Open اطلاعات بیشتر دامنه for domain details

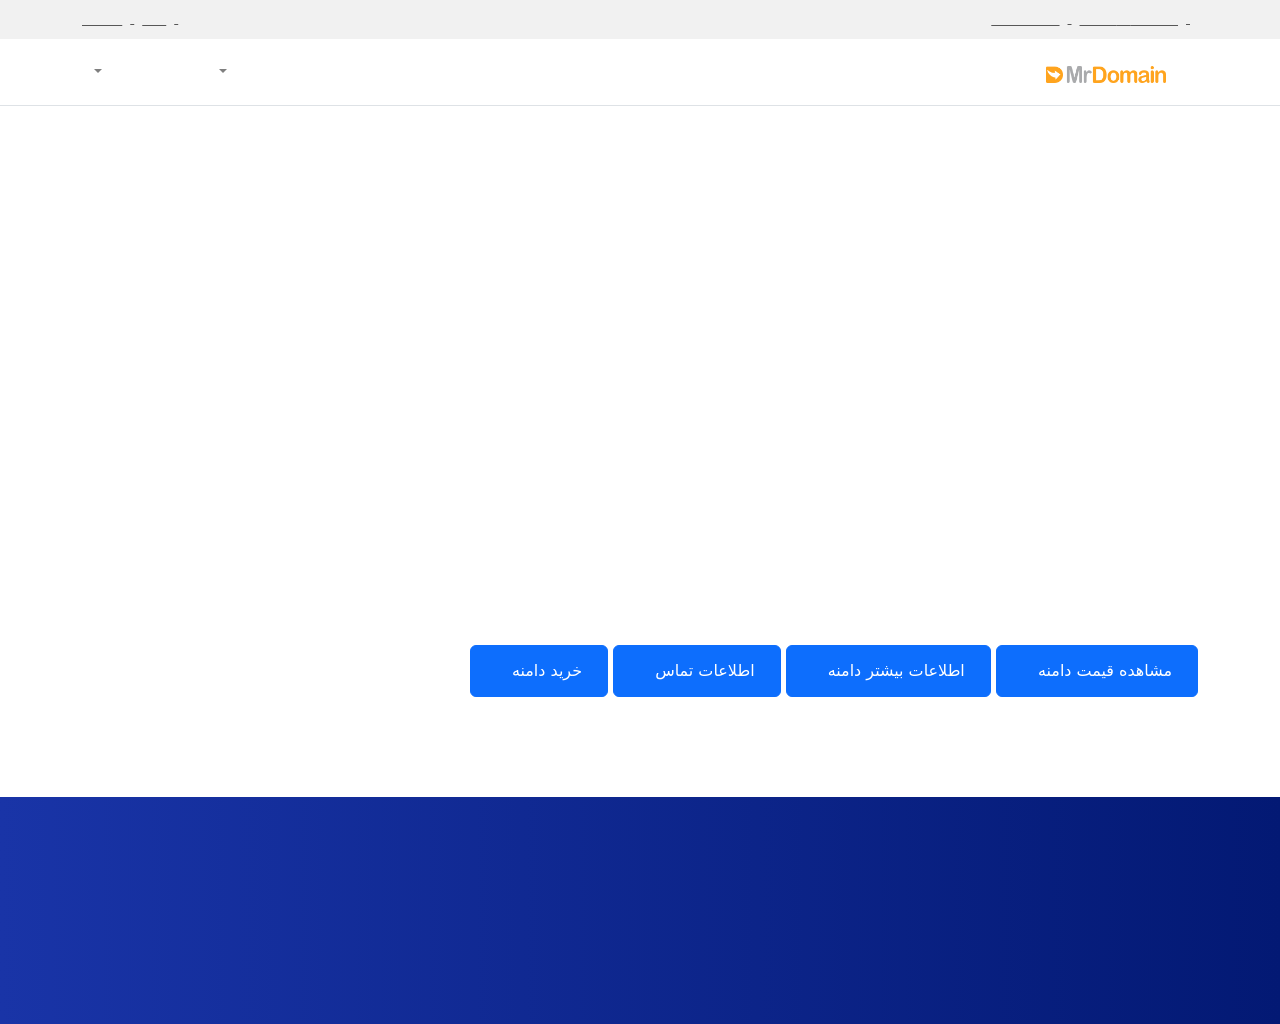coord(888,670)
